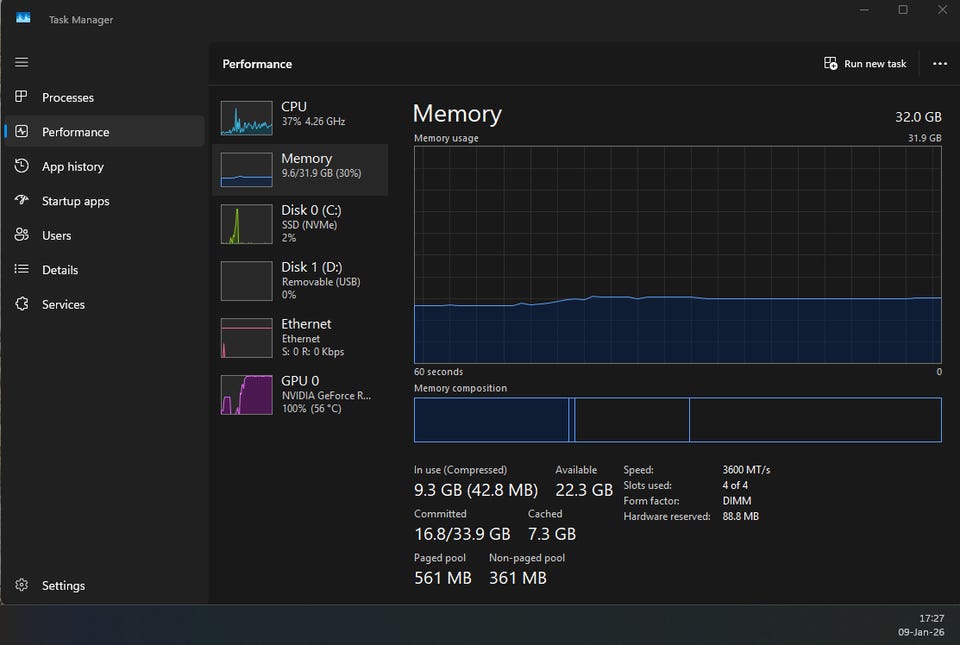The height and width of the screenshot is (645, 960).
Task: Select the Ethernet graph thumbnail
Action: click(x=246, y=338)
